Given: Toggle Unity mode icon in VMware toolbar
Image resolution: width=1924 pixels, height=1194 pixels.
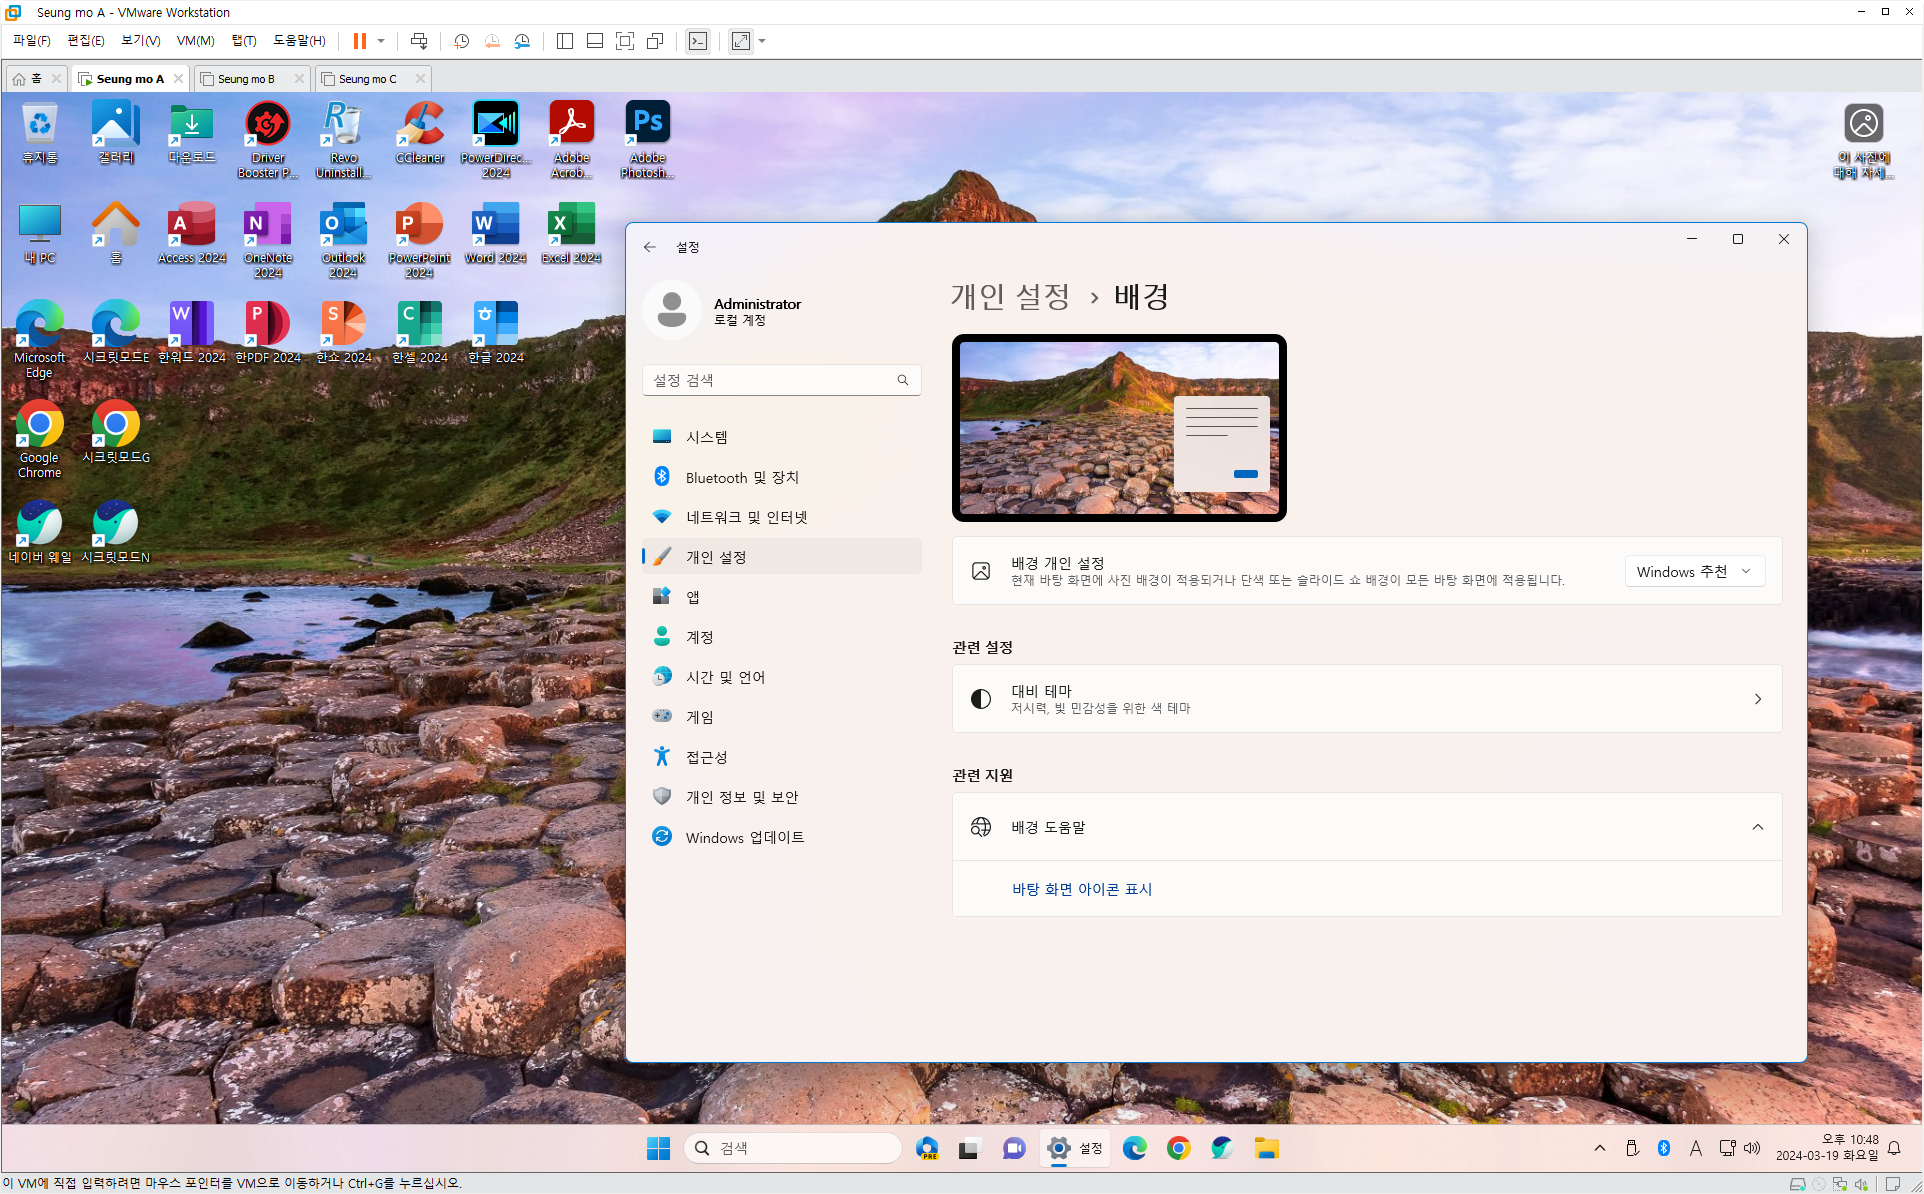Looking at the screenshot, I should pos(655,41).
